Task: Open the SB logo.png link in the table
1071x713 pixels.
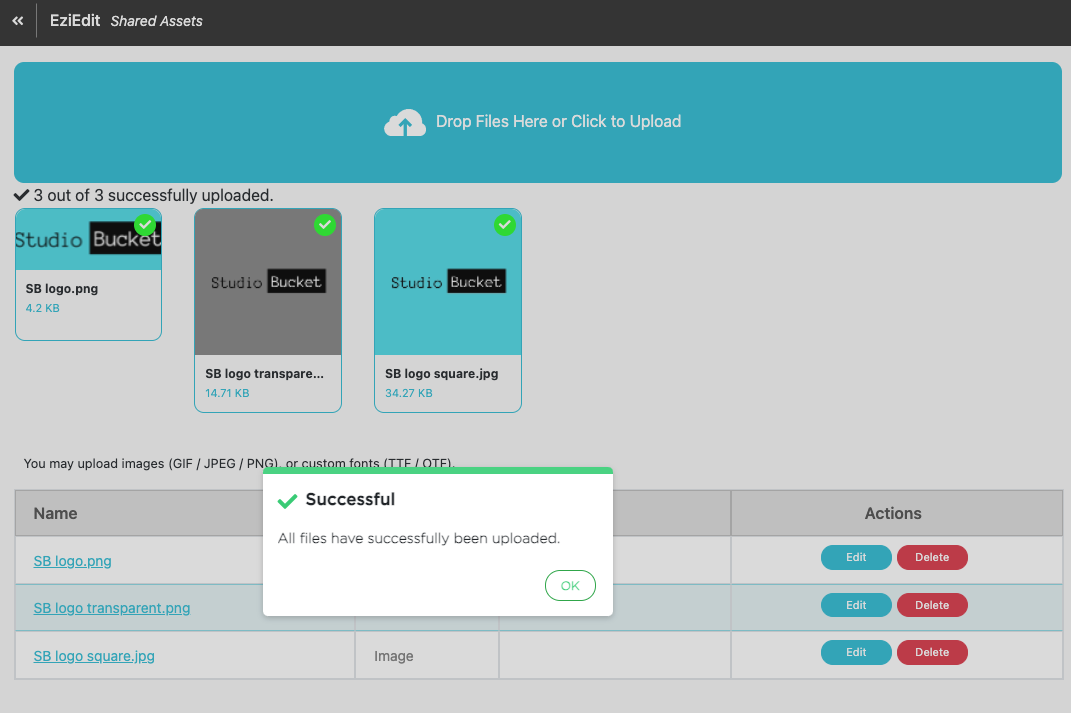Action: tap(72, 561)
